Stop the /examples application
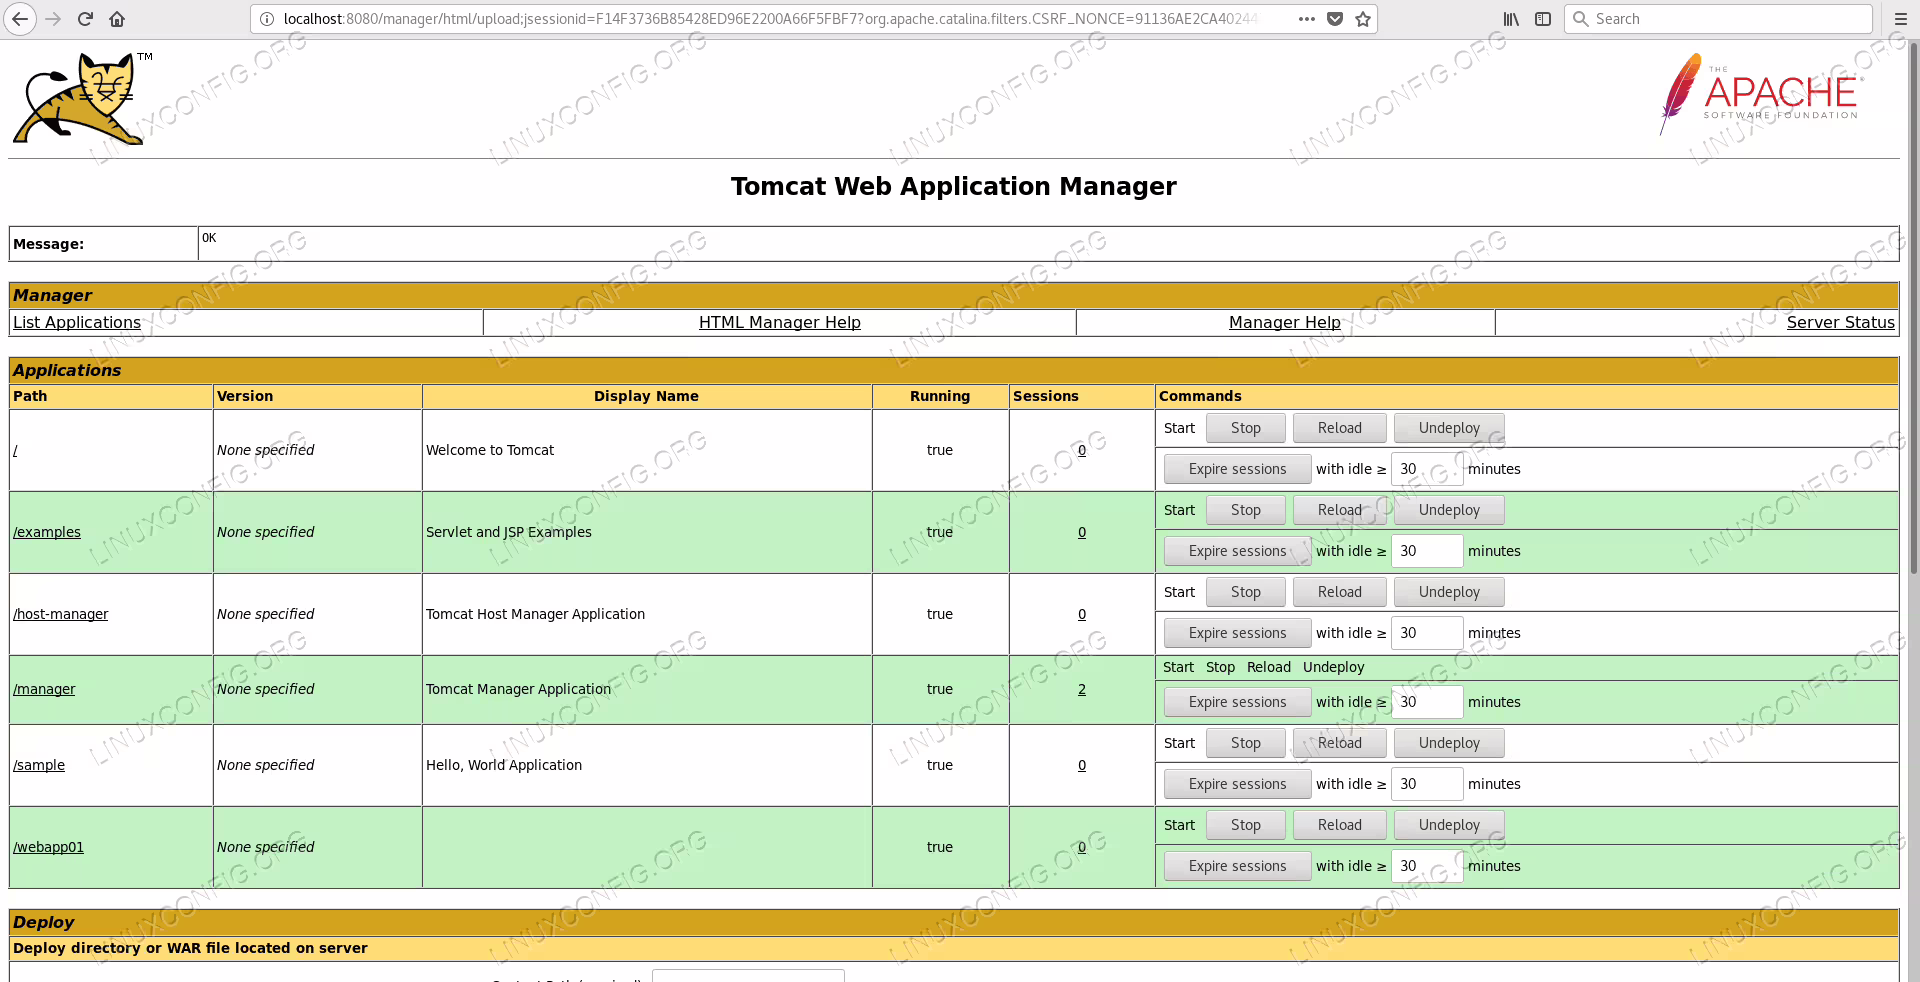Viewport: 1920px width, 982px height. click(1246, 510)
